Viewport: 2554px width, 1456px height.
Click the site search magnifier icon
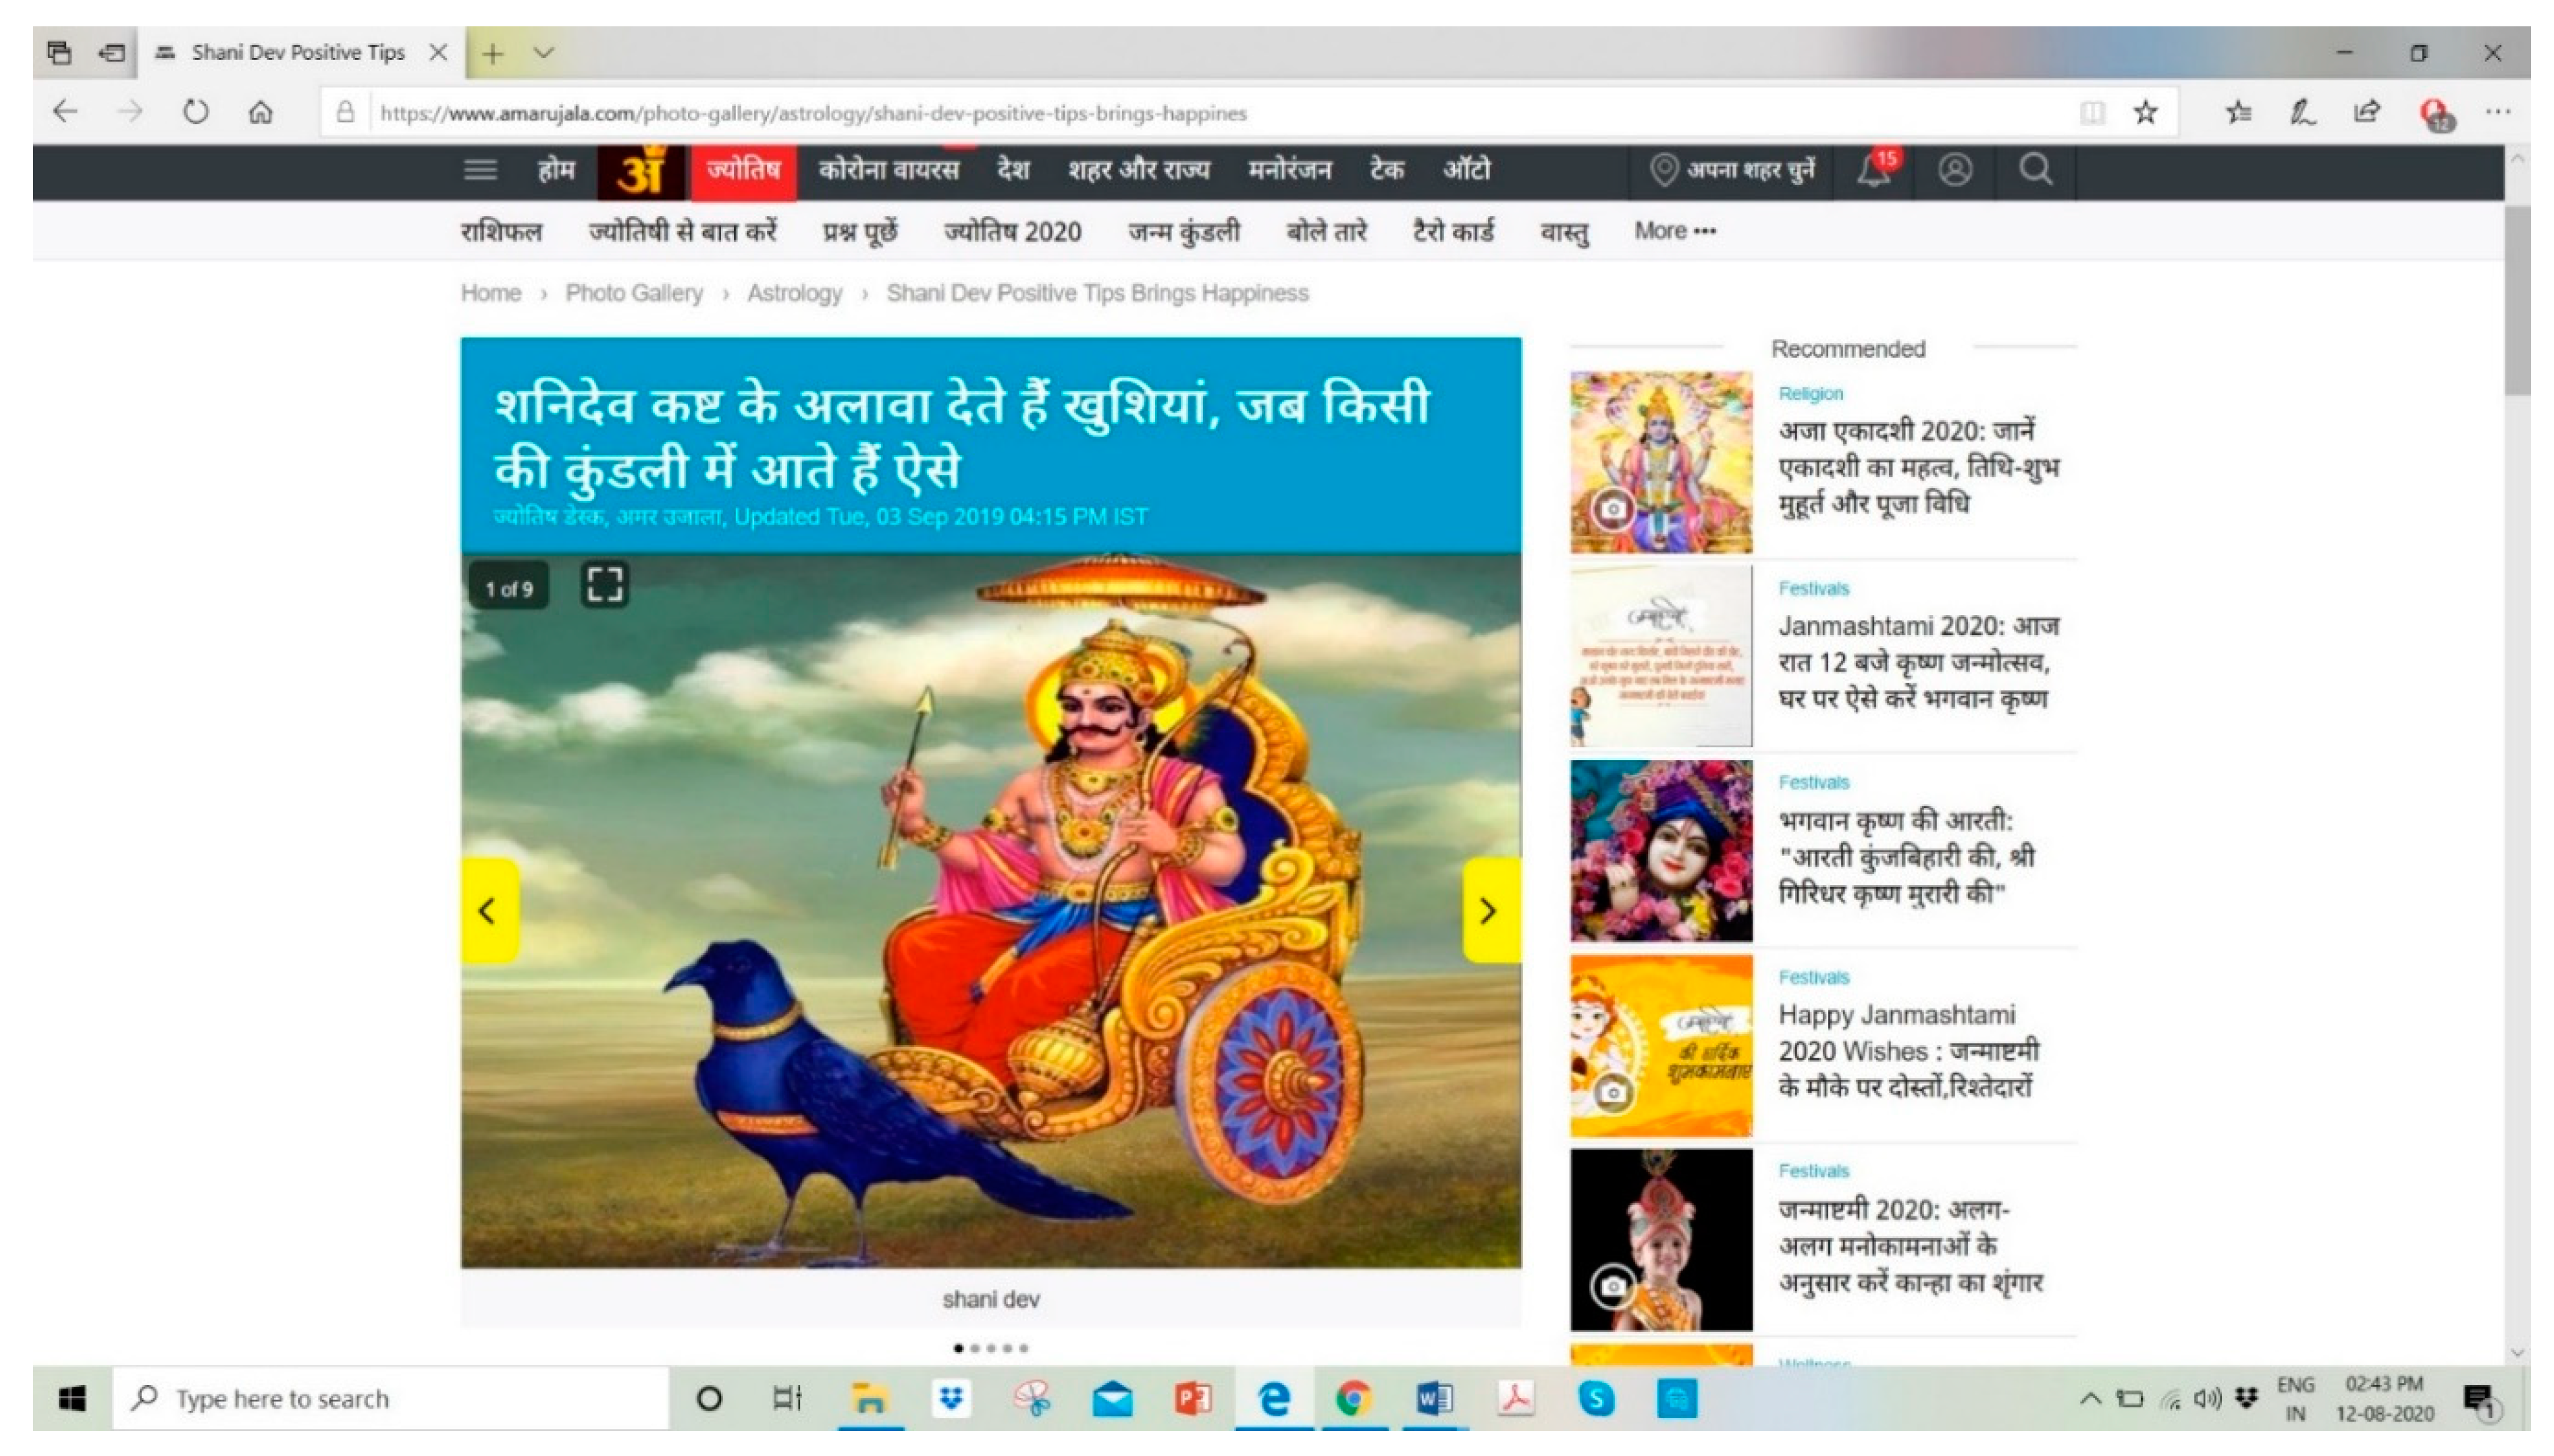[x=2035, y=170]
